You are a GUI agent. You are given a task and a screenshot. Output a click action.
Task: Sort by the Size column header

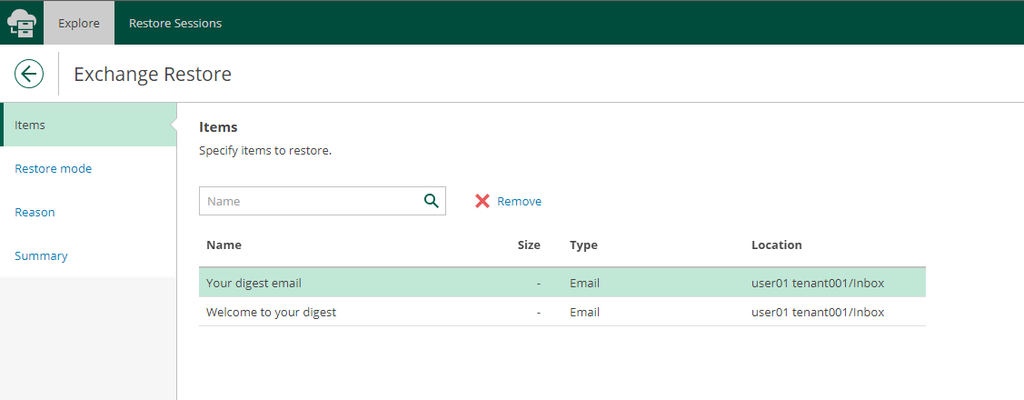coord(529,245)
